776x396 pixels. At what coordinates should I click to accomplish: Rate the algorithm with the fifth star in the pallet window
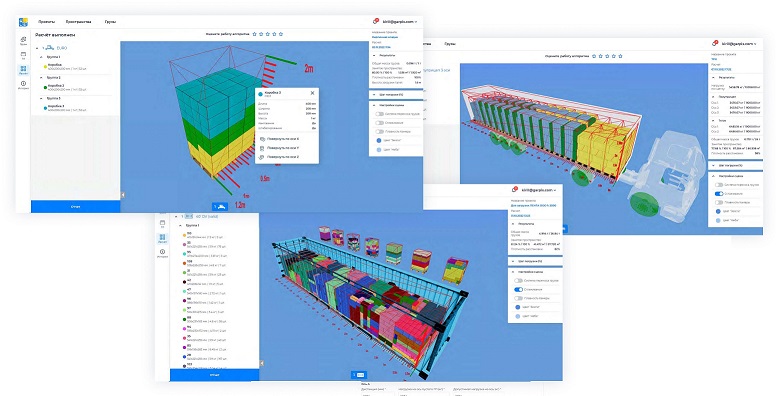(x=281, y=34)
